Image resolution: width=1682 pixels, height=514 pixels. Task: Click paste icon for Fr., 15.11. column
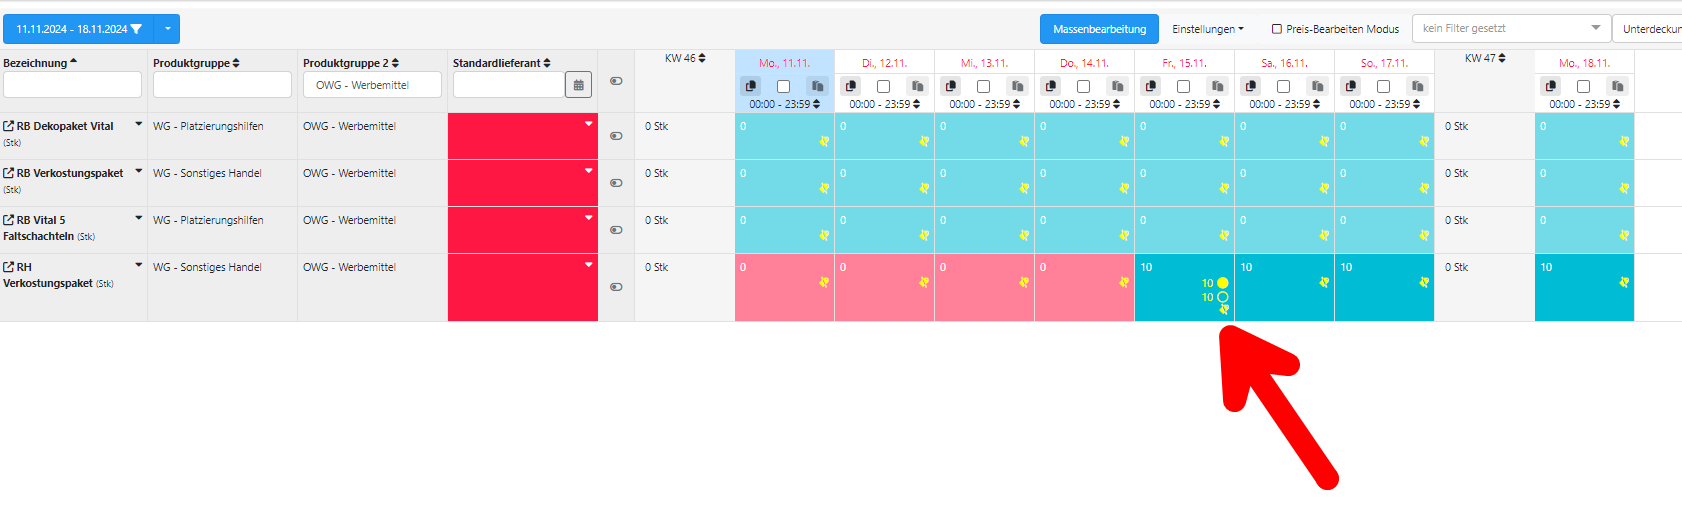(1217, 87)
